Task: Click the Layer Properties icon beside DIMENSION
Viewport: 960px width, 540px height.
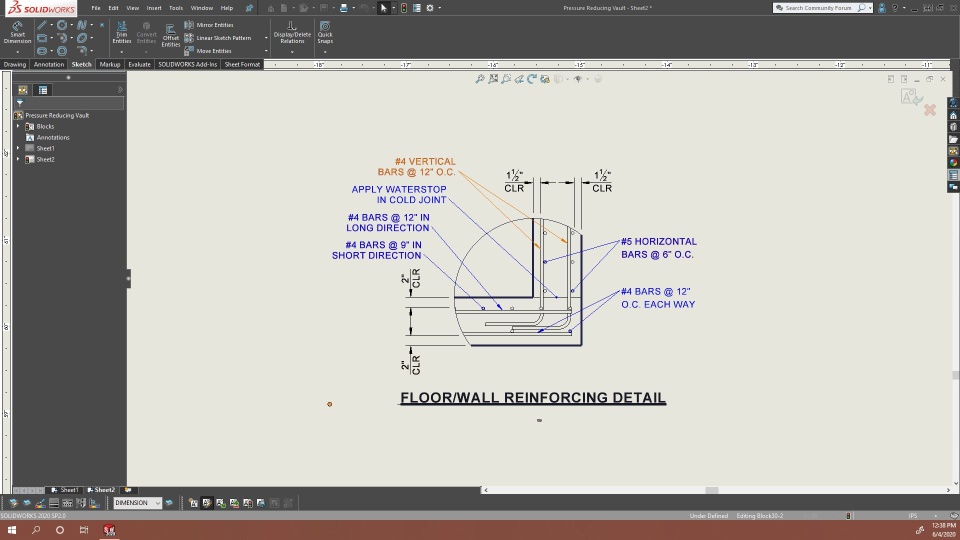Action: click(x=169, y=503)
